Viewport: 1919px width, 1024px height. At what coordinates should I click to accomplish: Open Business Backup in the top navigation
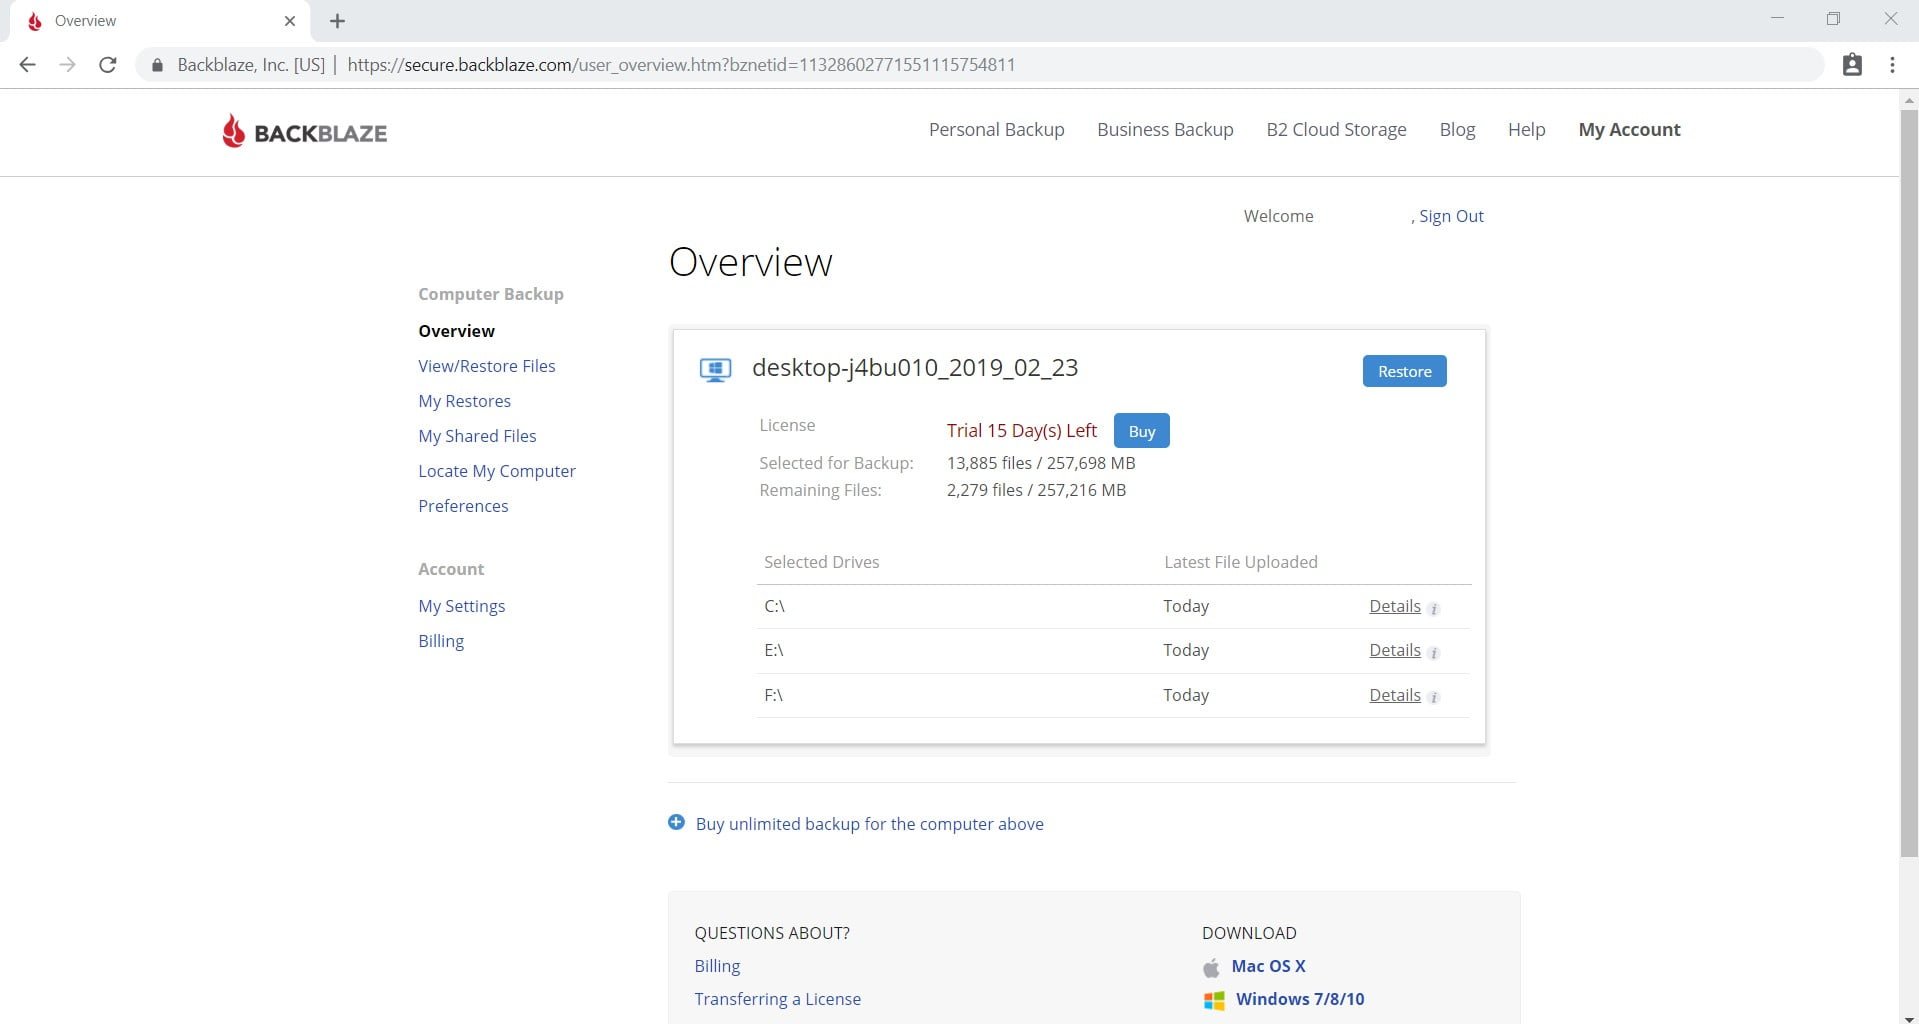[x=1165, y=129]
